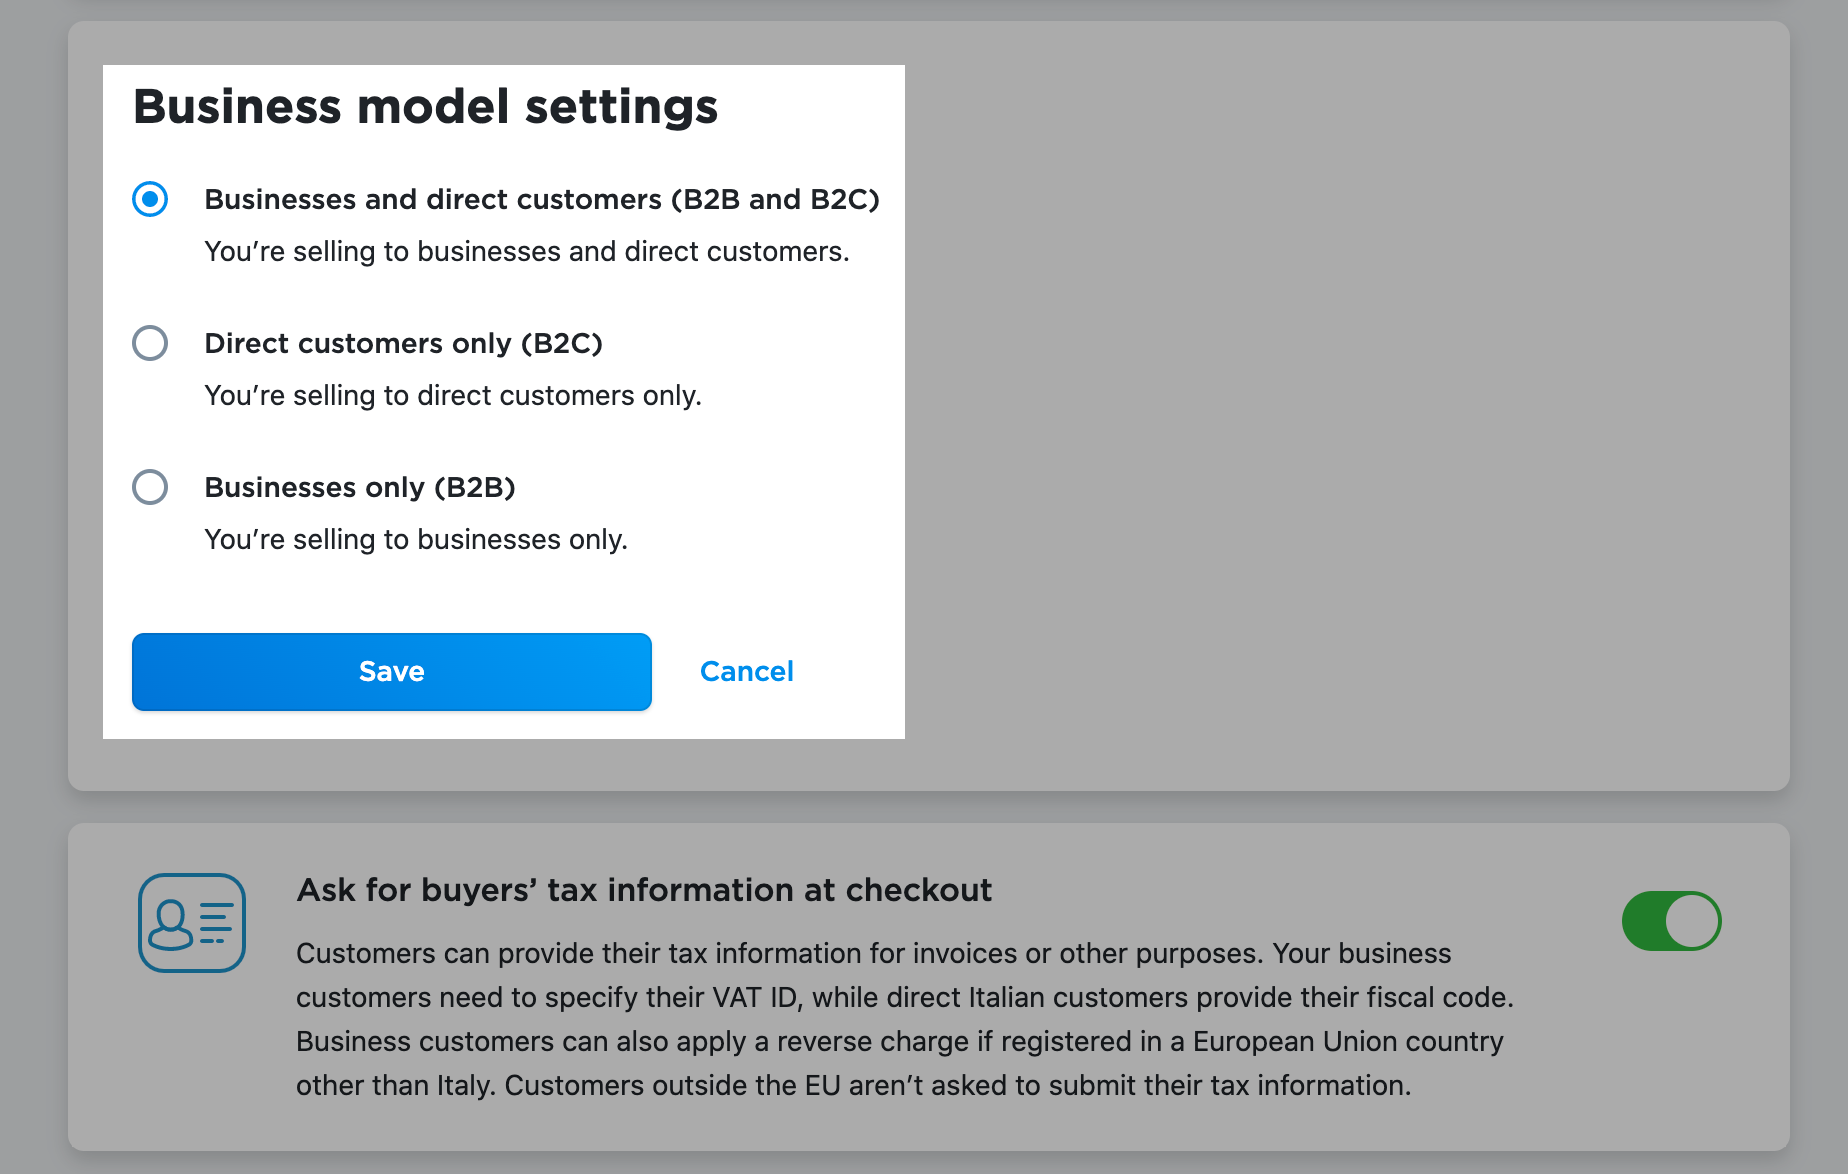
Task: Select the "Businesses only (B2B)" radio
Action: coord(150,487)
